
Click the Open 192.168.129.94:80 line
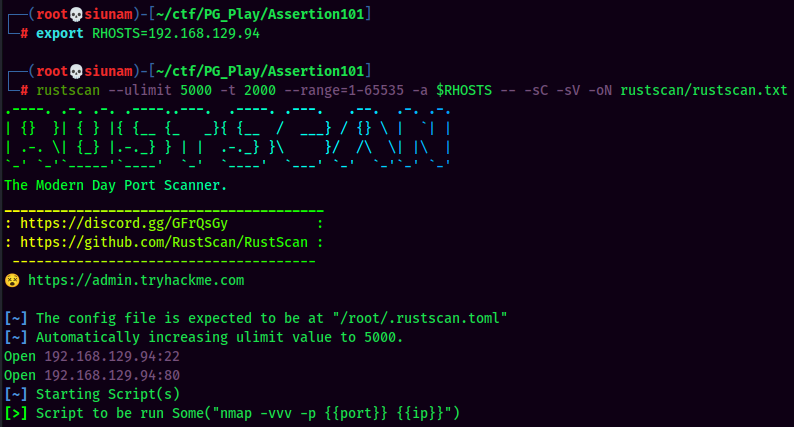click(92, 375)
